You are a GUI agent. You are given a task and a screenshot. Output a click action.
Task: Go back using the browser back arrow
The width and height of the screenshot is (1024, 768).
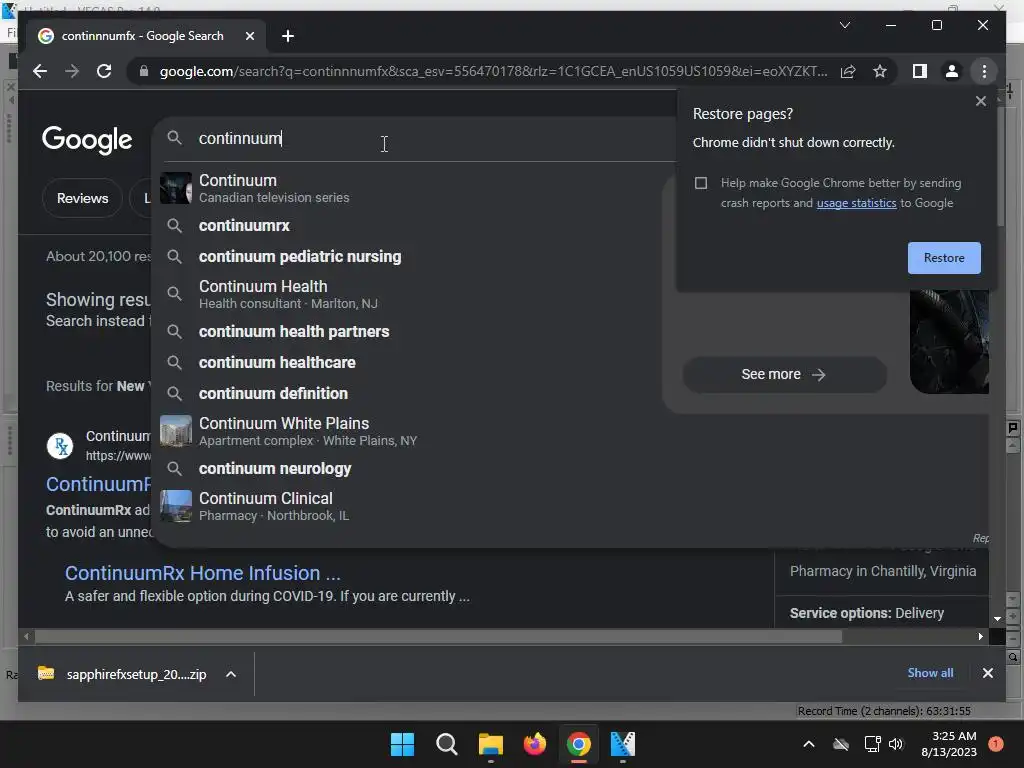[40, 71]
